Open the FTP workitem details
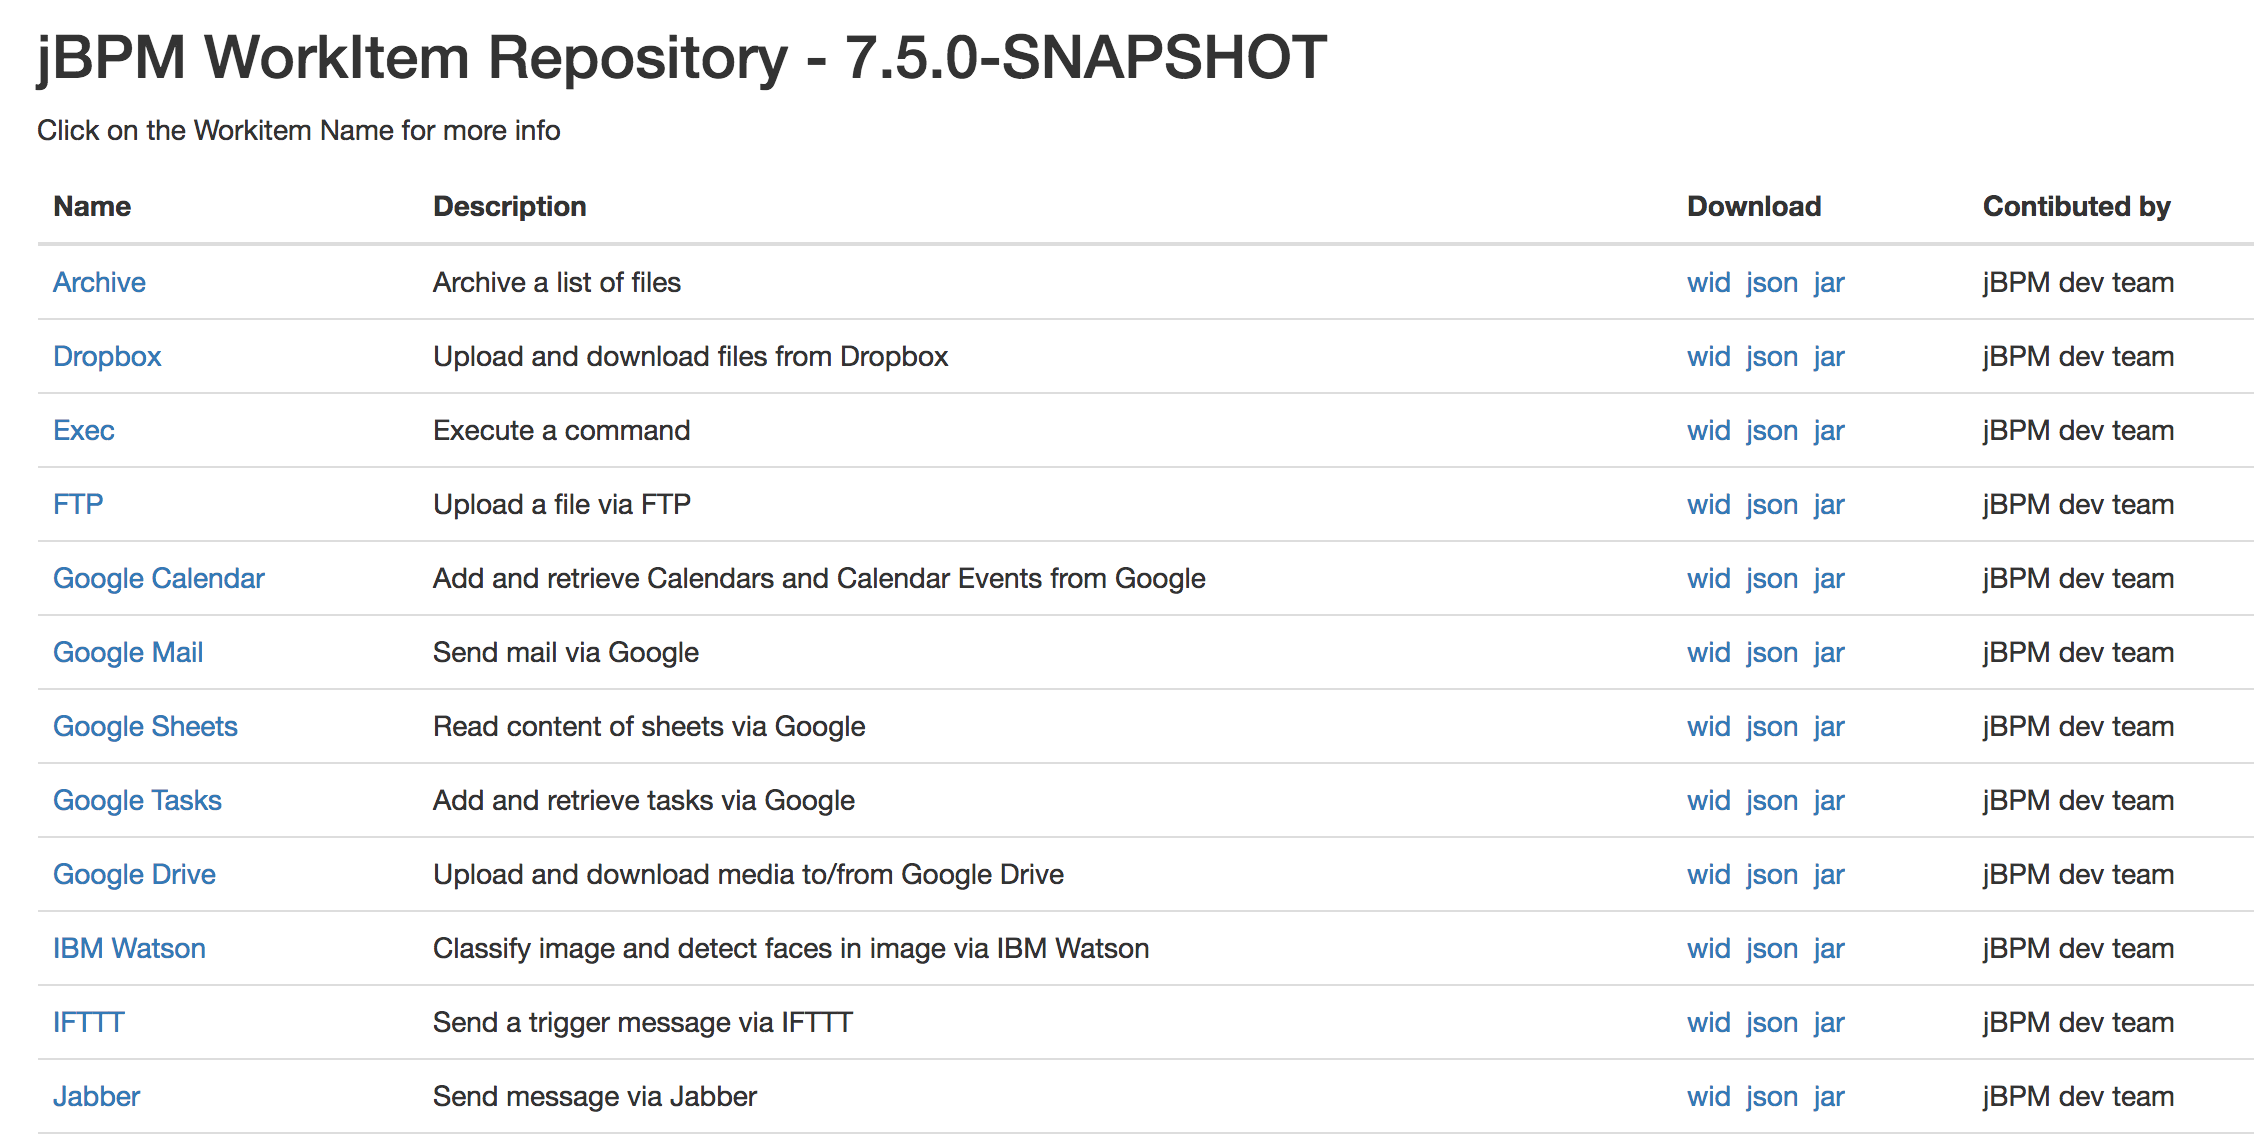Viewport: 2254px width, 1138px height. 78,505
